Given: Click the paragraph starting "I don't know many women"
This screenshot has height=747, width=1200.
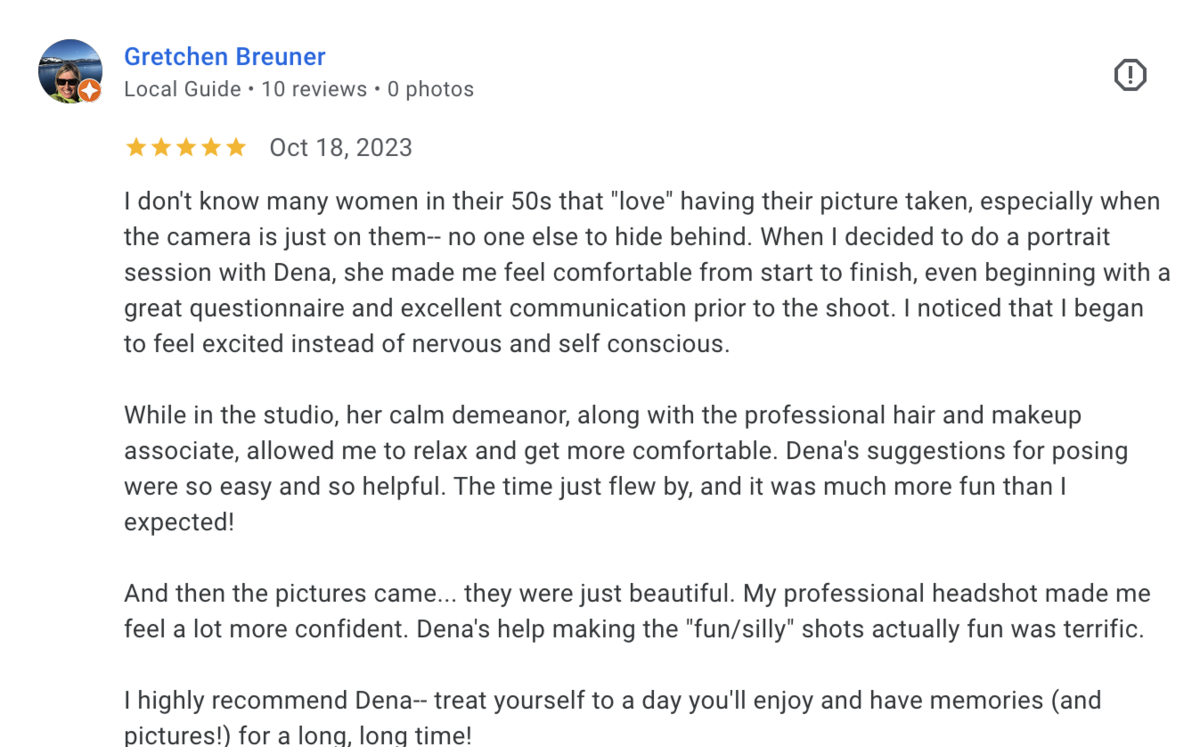Looking at the screenshot, I should tap(646, 272).
